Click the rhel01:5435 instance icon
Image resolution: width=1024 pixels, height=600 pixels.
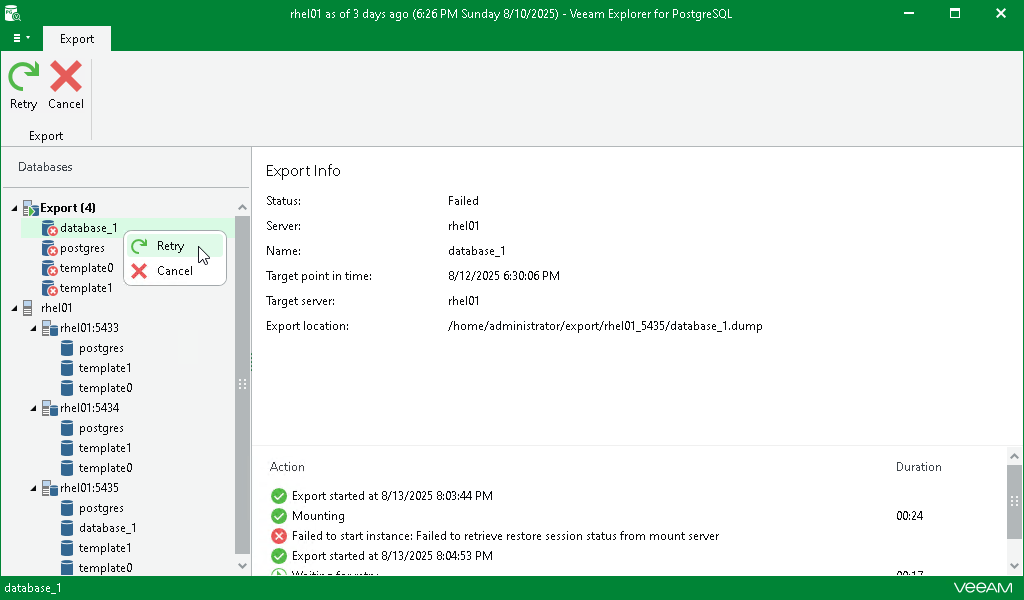point(50,488)
